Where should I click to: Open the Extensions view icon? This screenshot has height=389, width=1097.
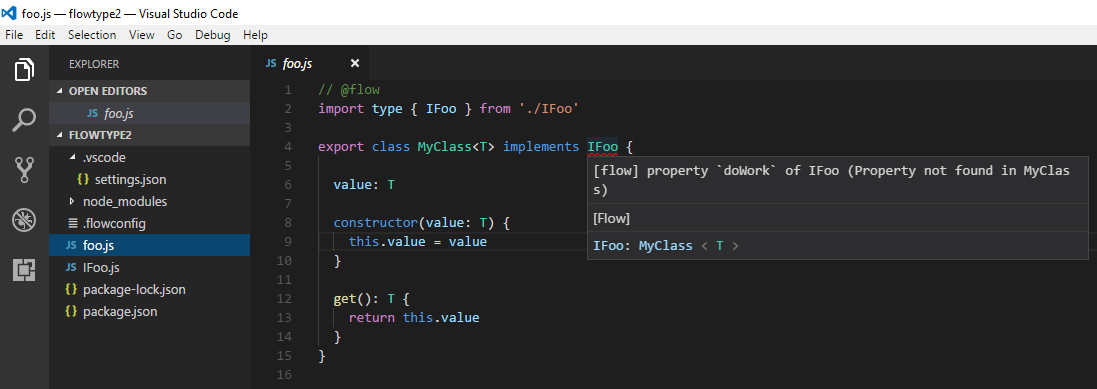24,270
